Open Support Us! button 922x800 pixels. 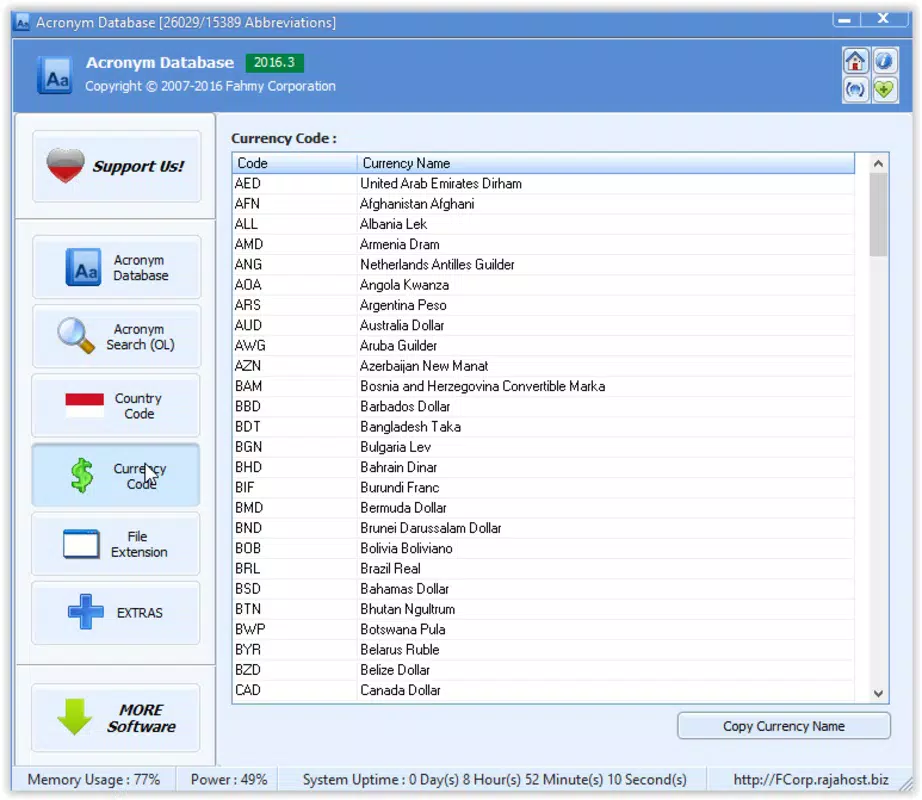116,166
